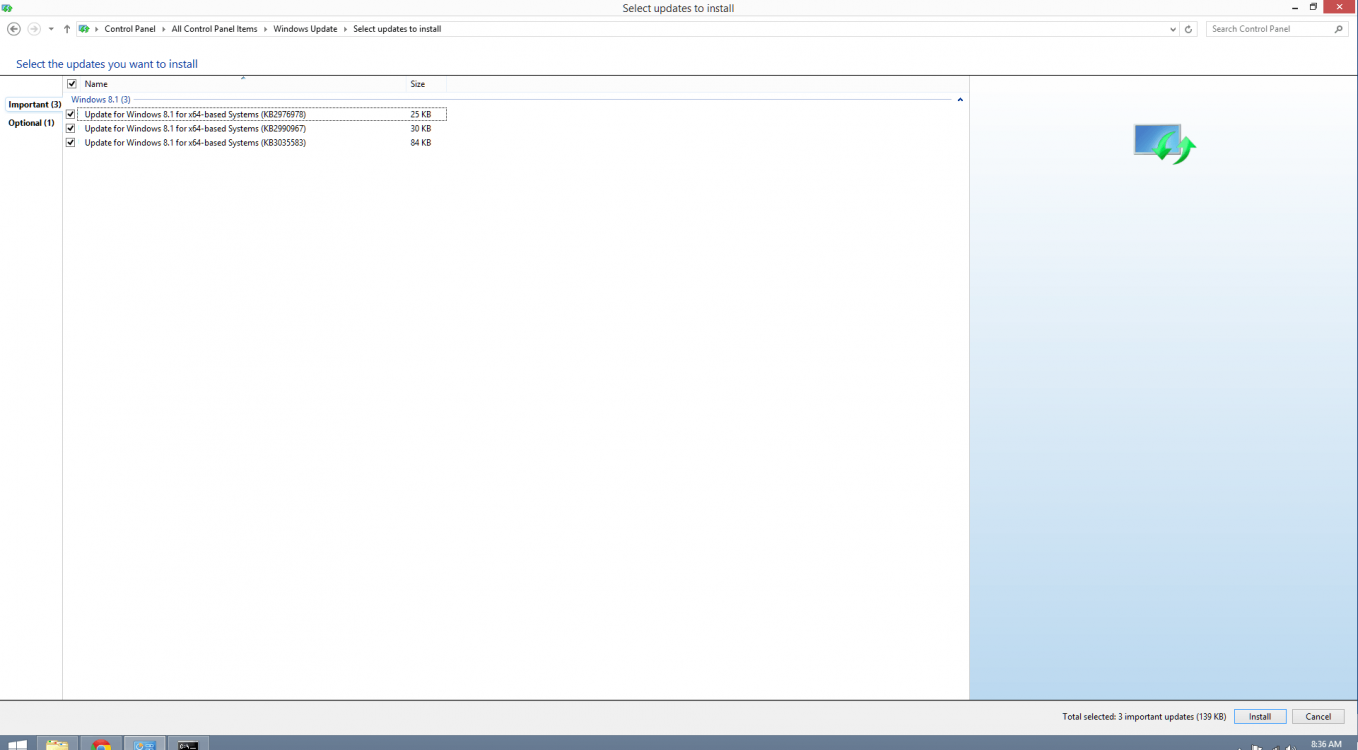Click the total selected status text
1358x750 pixels.
1144,716
